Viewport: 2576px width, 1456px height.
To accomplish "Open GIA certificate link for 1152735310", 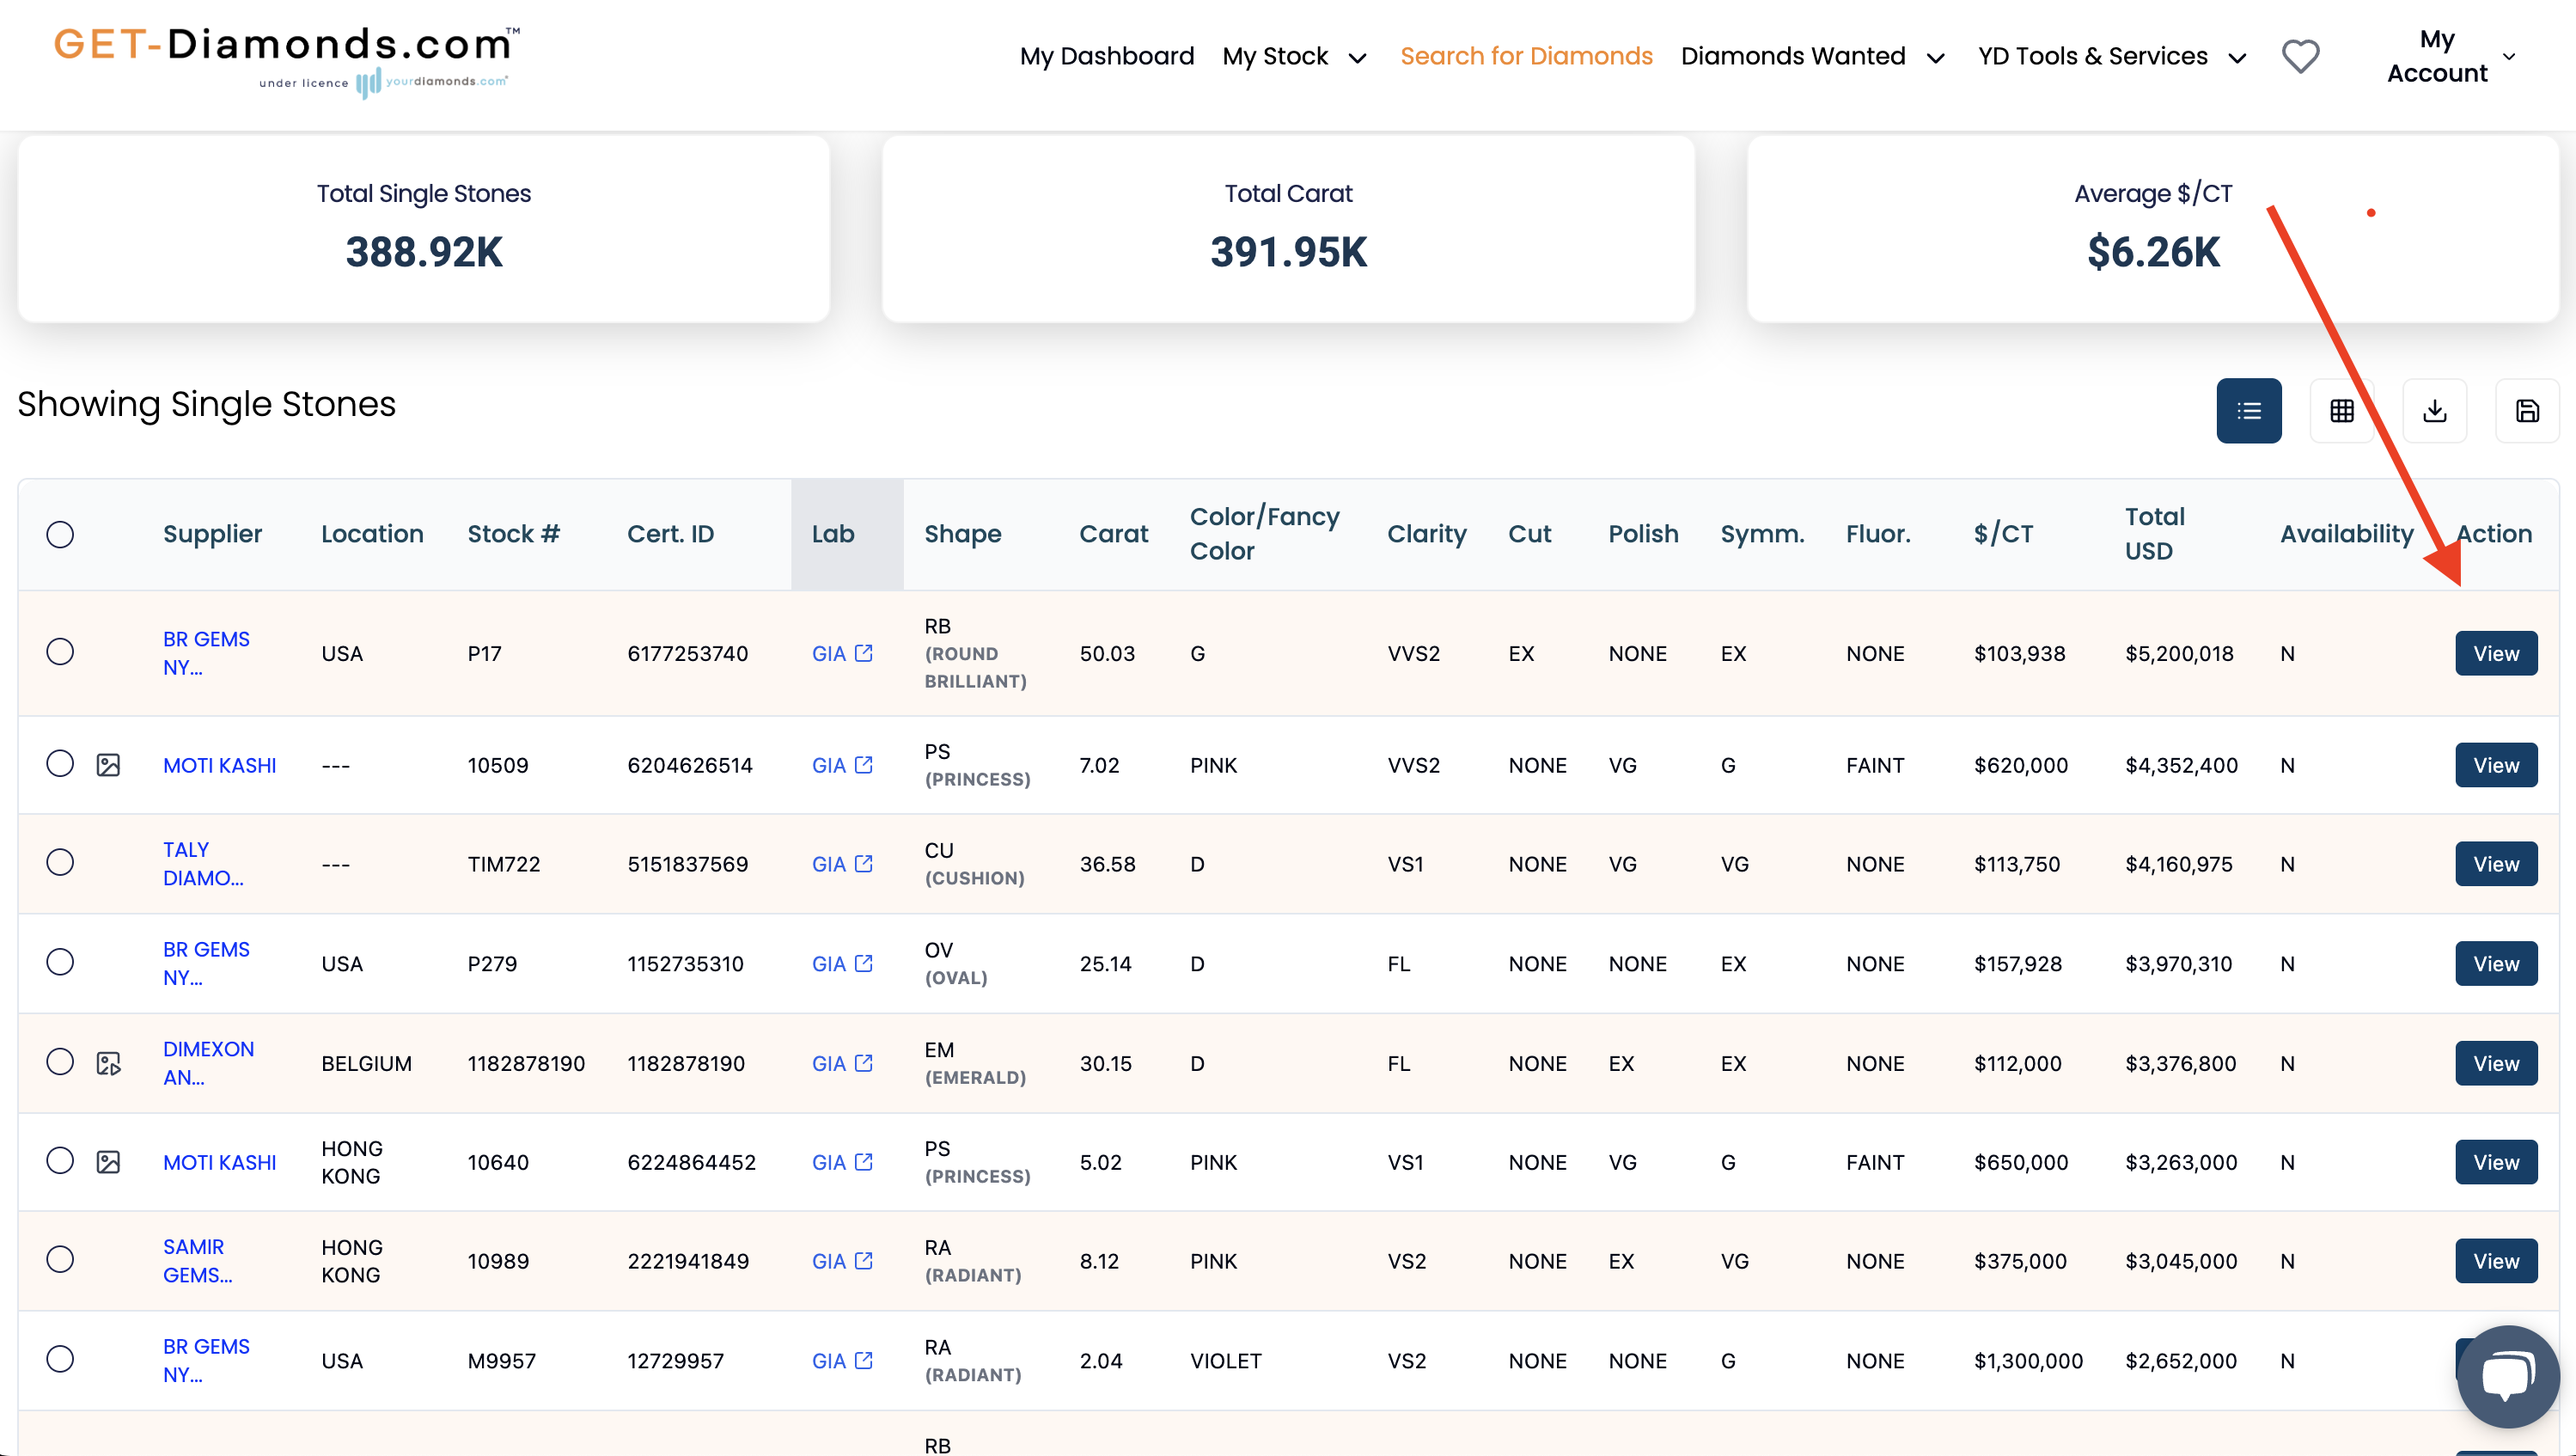I will click(842, 963).
